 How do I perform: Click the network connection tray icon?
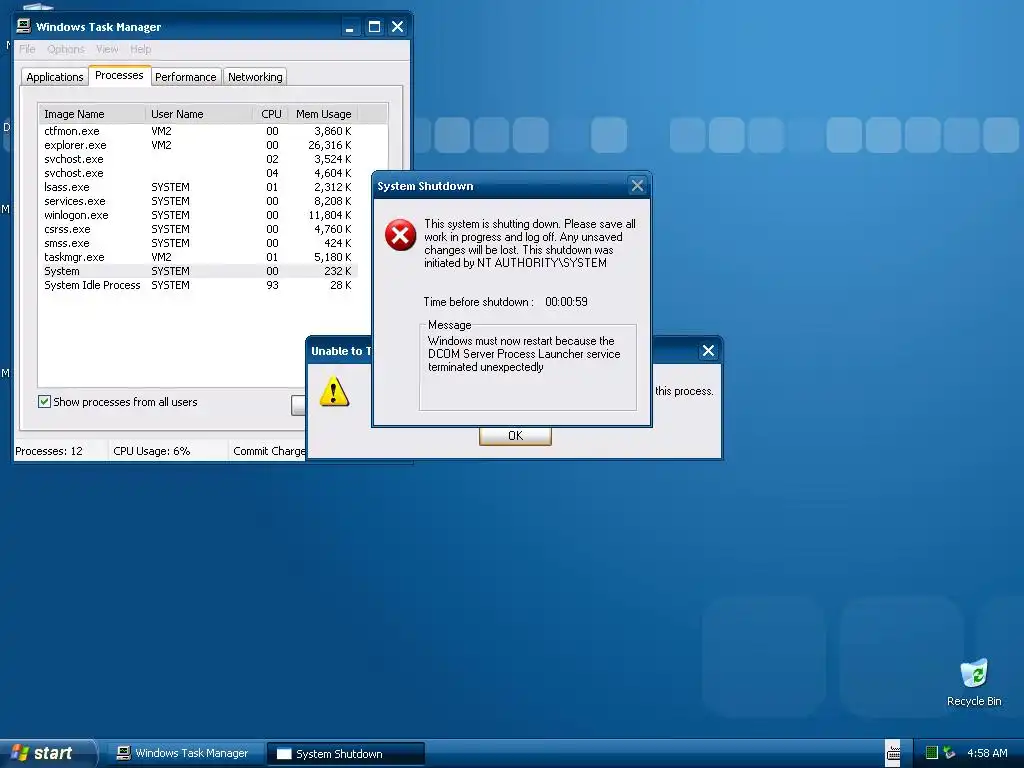[949, 753]
